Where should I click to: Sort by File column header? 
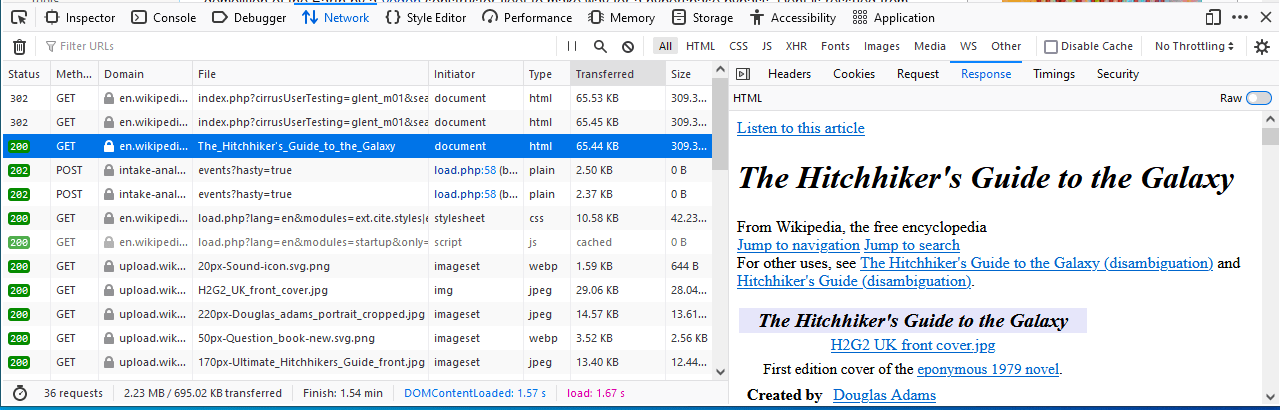point(310,74)
